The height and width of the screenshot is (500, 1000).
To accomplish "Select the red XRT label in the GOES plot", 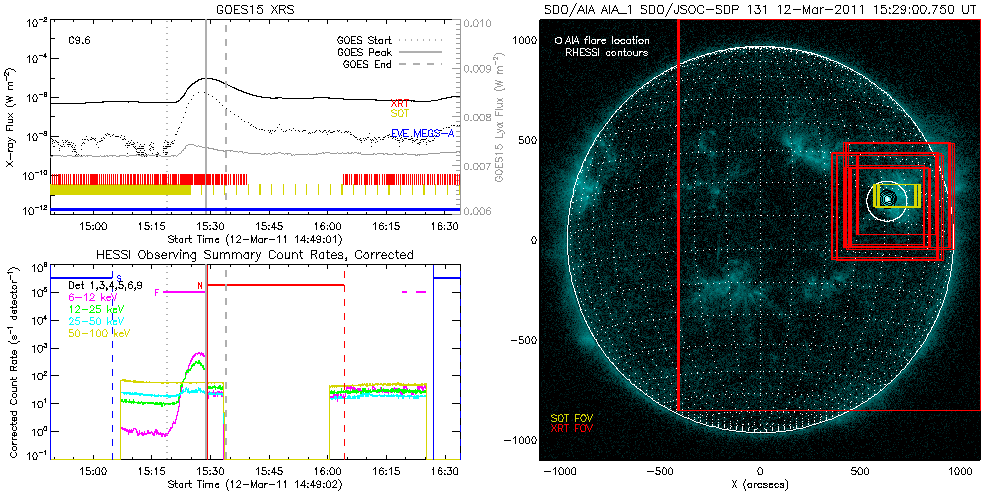I will pyautogui.click(x=402, y=103).
